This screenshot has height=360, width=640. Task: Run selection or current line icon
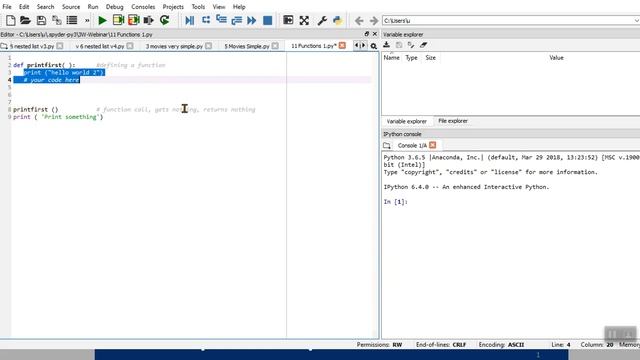[149, 20]
